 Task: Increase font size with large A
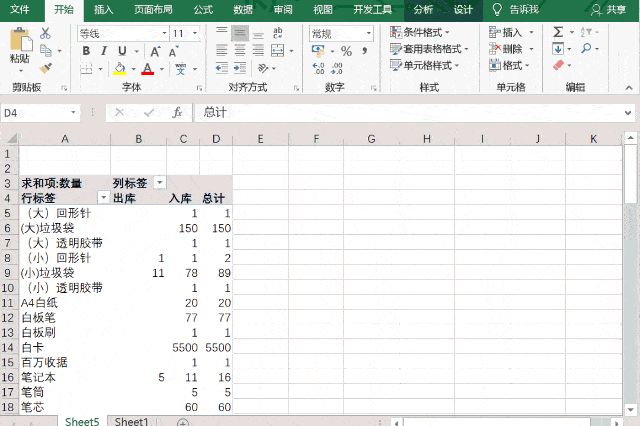[x=155, y=51]
